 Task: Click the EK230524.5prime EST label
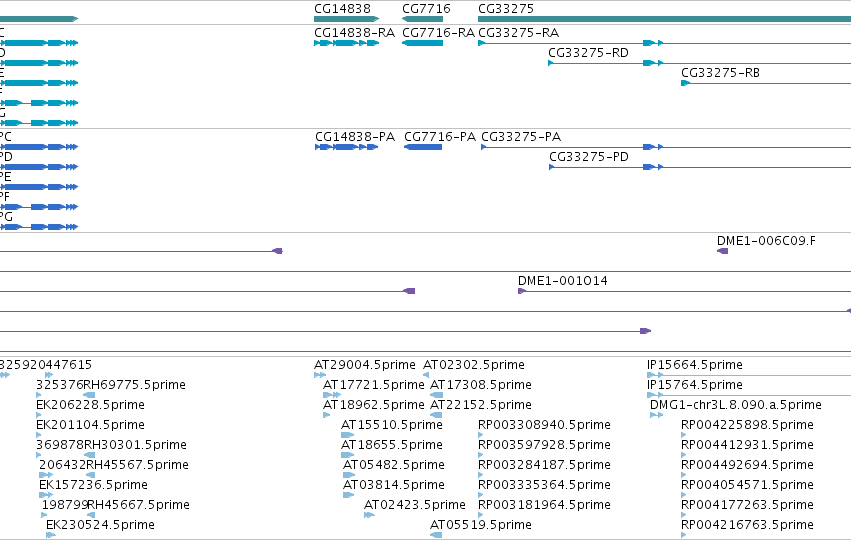pos(100,525)
